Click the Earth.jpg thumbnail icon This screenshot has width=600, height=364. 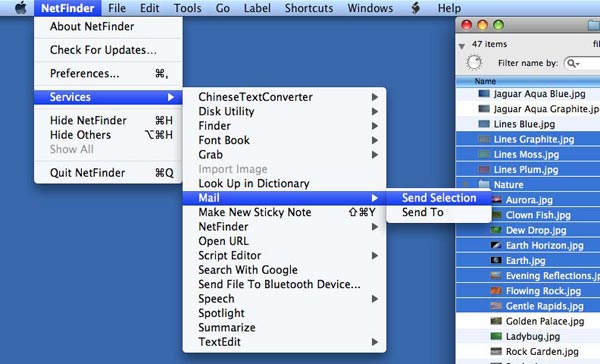(x=496, y=261)
